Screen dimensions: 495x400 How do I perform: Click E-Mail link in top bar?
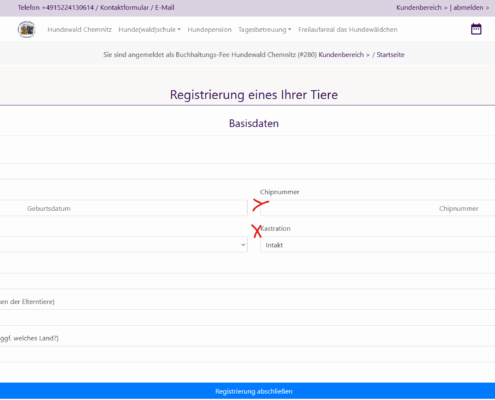coord(165,7)
